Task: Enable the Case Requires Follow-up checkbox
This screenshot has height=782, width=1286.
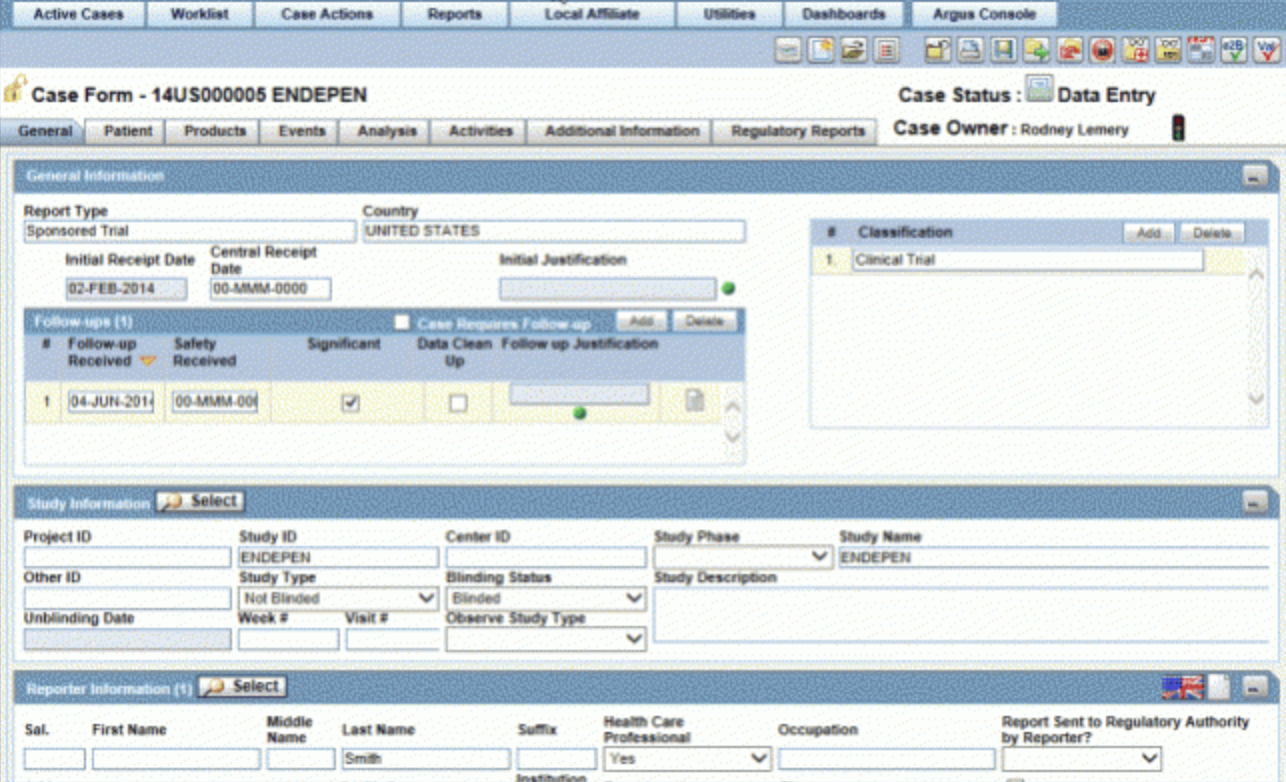Action: pos(402,322)
